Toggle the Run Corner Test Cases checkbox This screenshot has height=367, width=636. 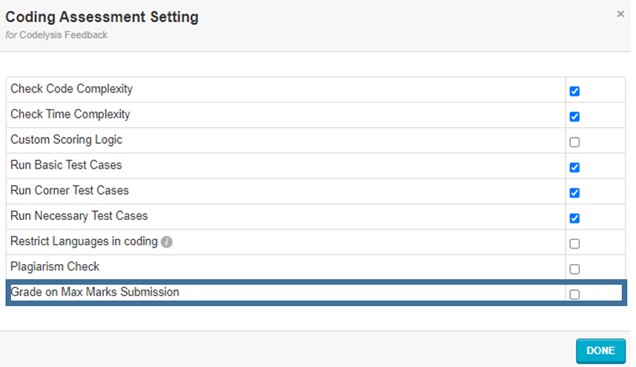pos(574,193)
